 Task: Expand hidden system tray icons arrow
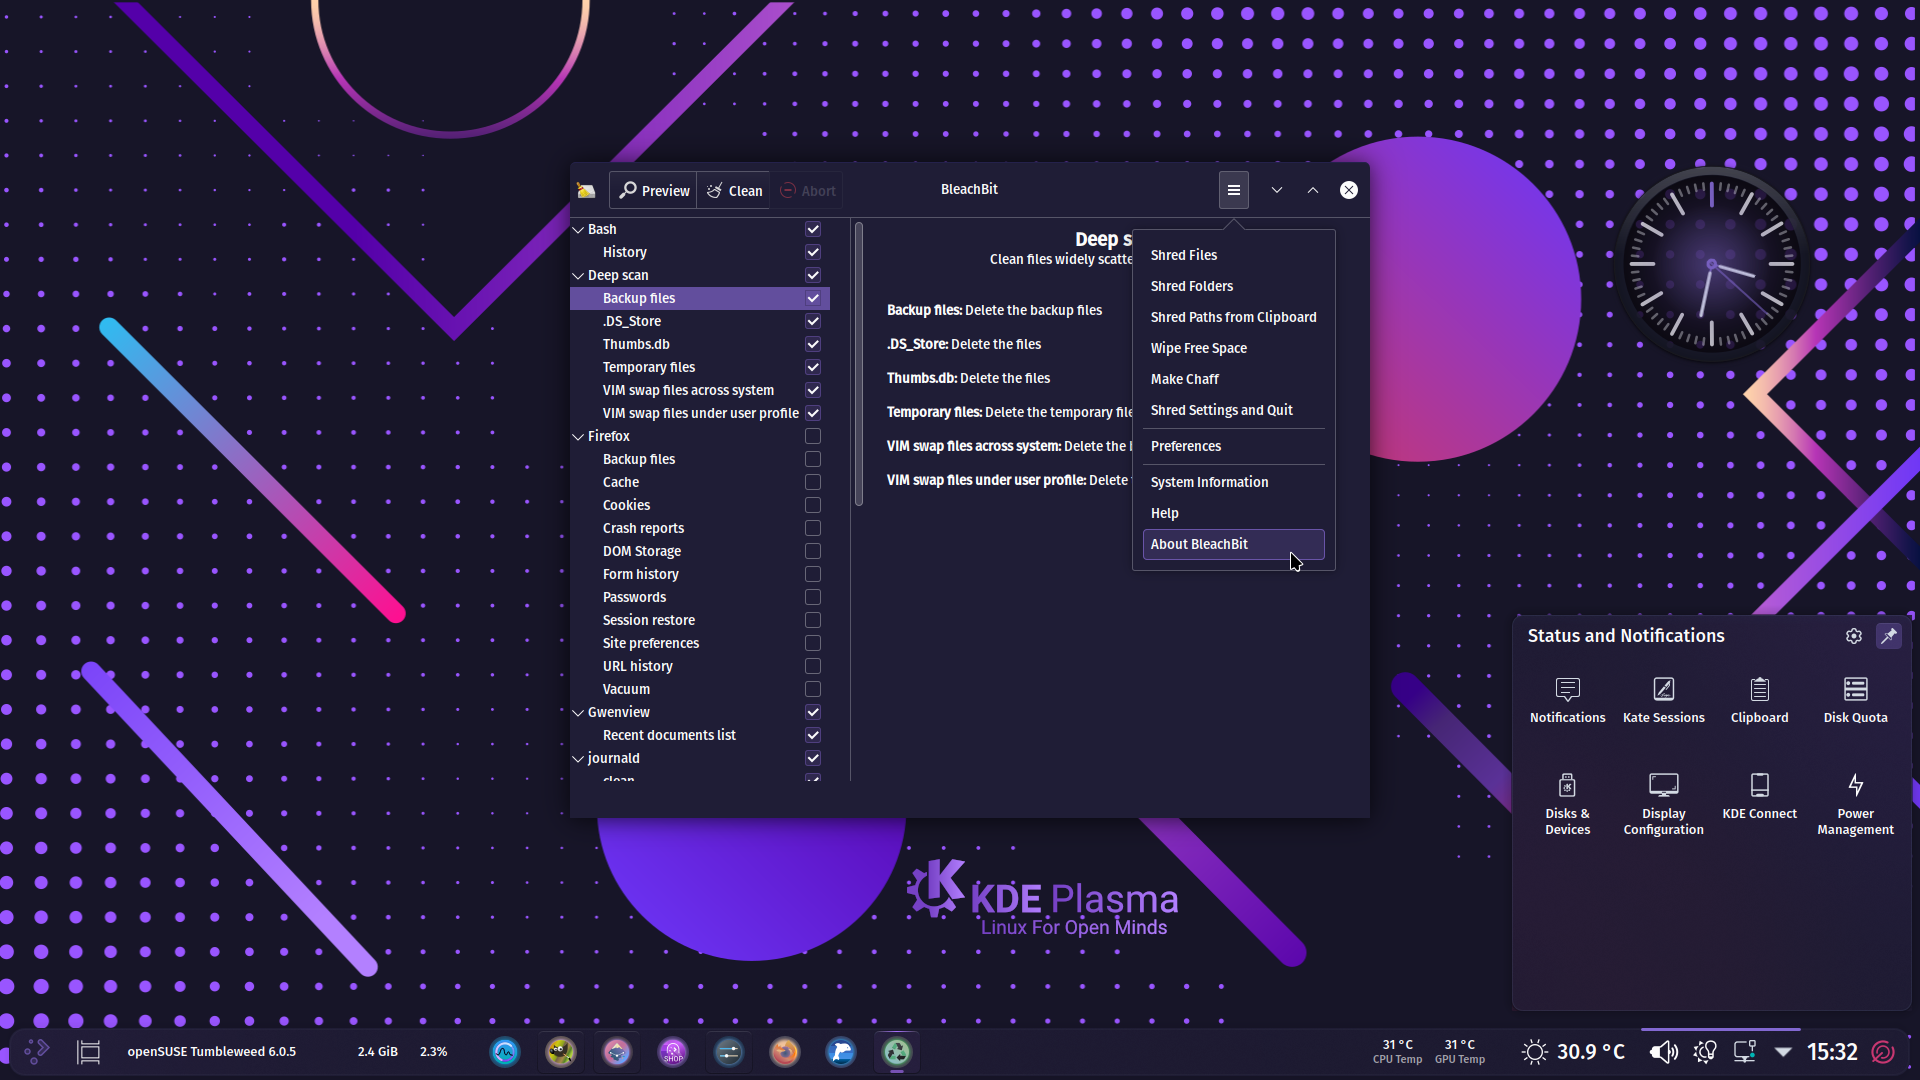tap(1783, 1052)
